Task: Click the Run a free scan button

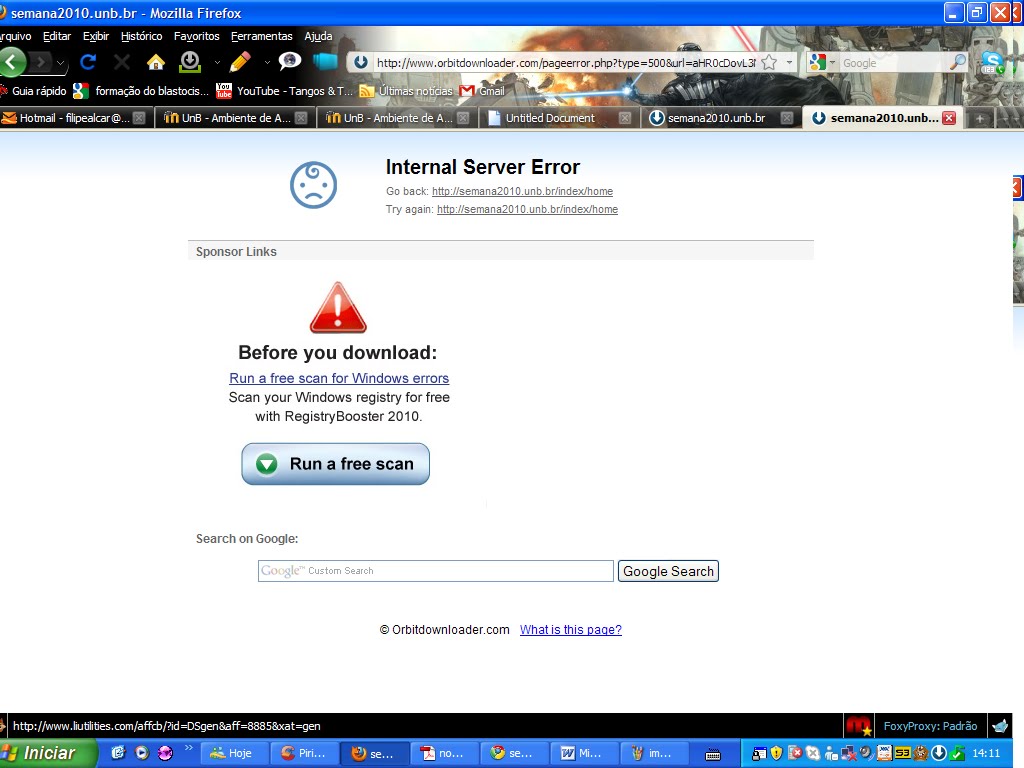Action: (x=336, y=464)
